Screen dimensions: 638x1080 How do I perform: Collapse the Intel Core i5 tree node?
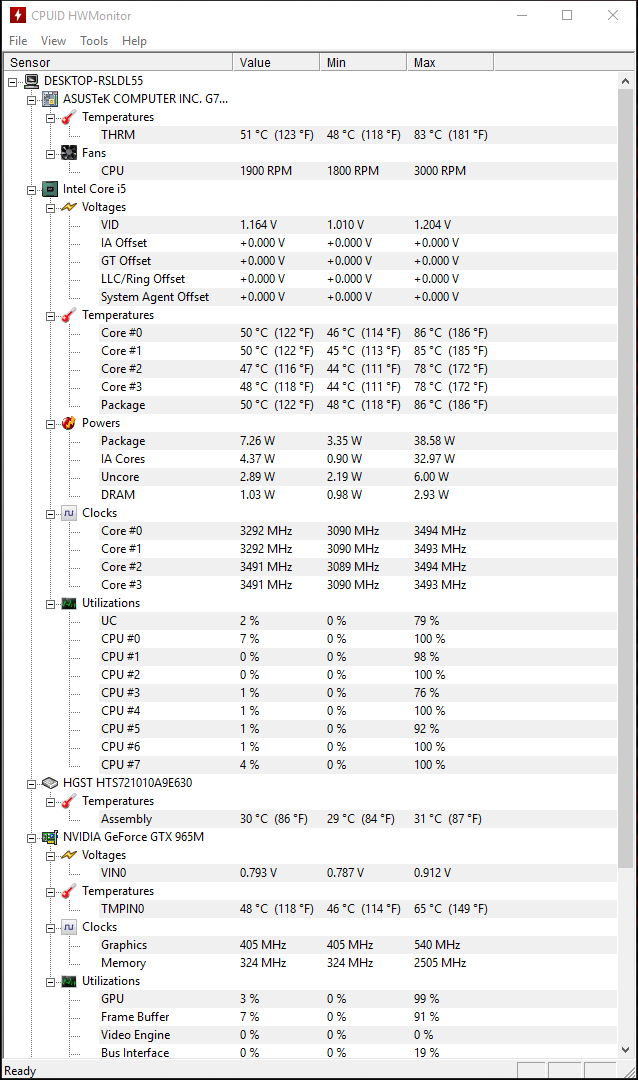[32, 189]
